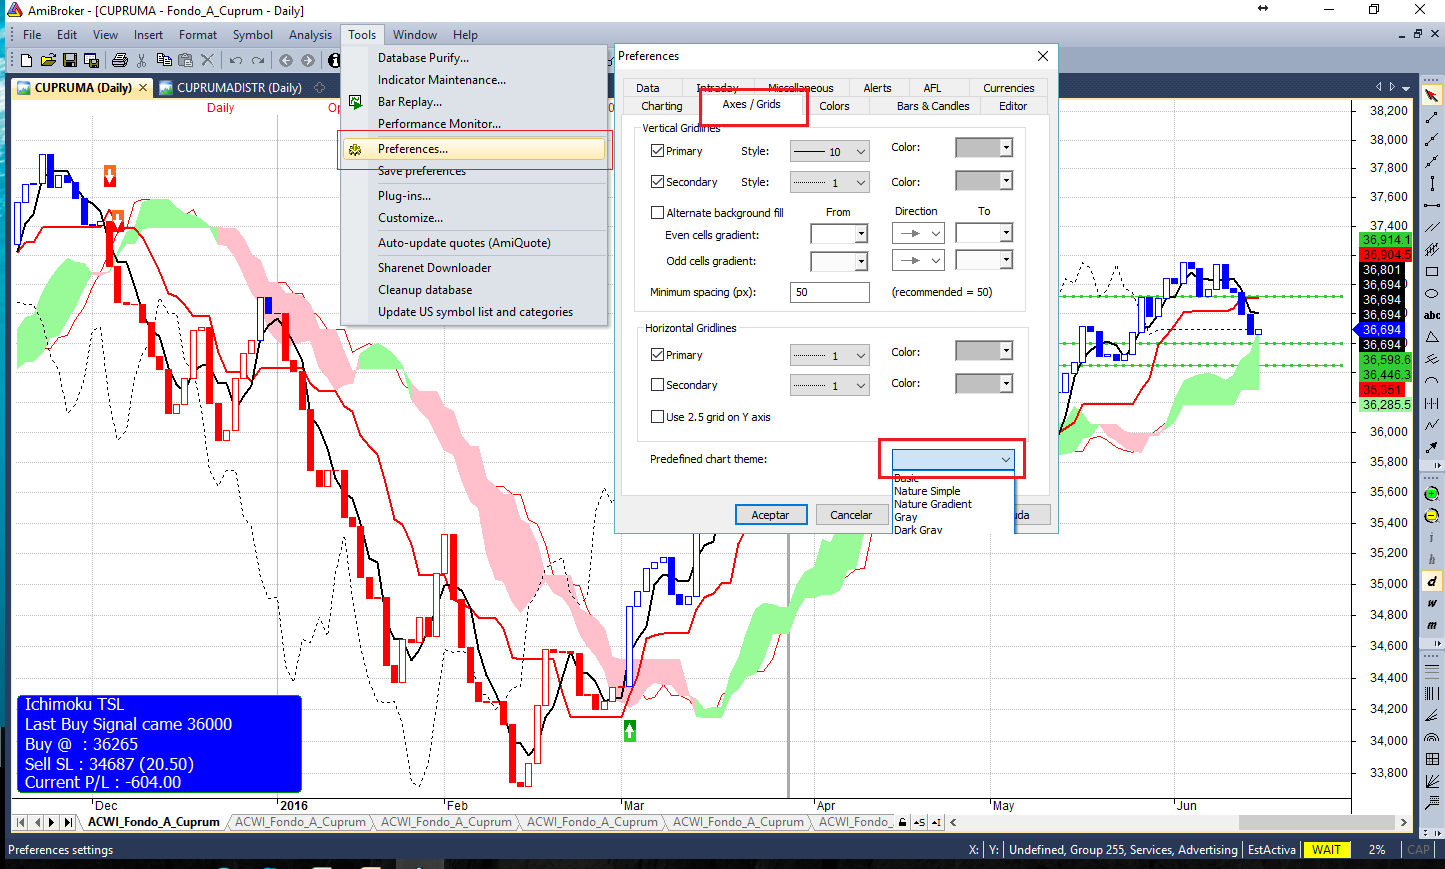Screen dimensions: 1445x869
Task: Uncheck Primary vertical gridlines checkbox
Action: 657,151
